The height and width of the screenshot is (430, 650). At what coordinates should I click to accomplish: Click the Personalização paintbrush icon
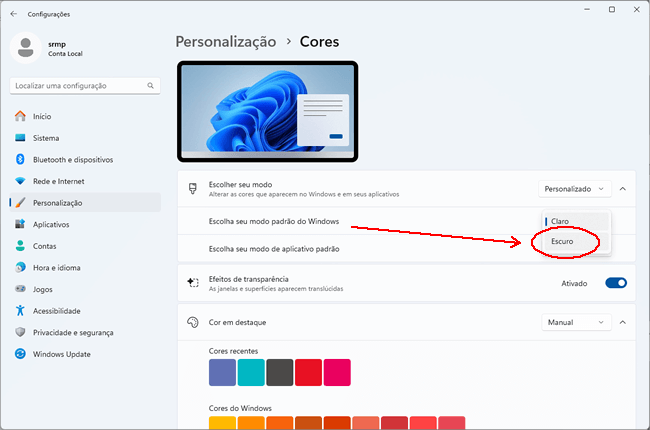tap(20, 203)
